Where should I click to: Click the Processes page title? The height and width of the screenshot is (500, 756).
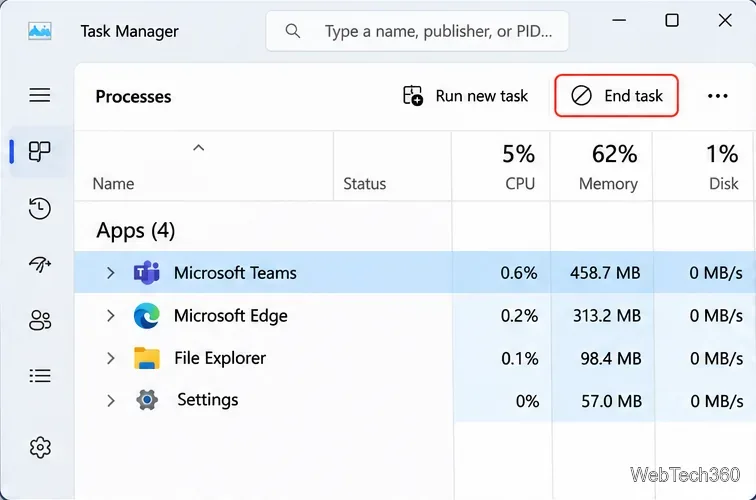click(x=133, y=96)
